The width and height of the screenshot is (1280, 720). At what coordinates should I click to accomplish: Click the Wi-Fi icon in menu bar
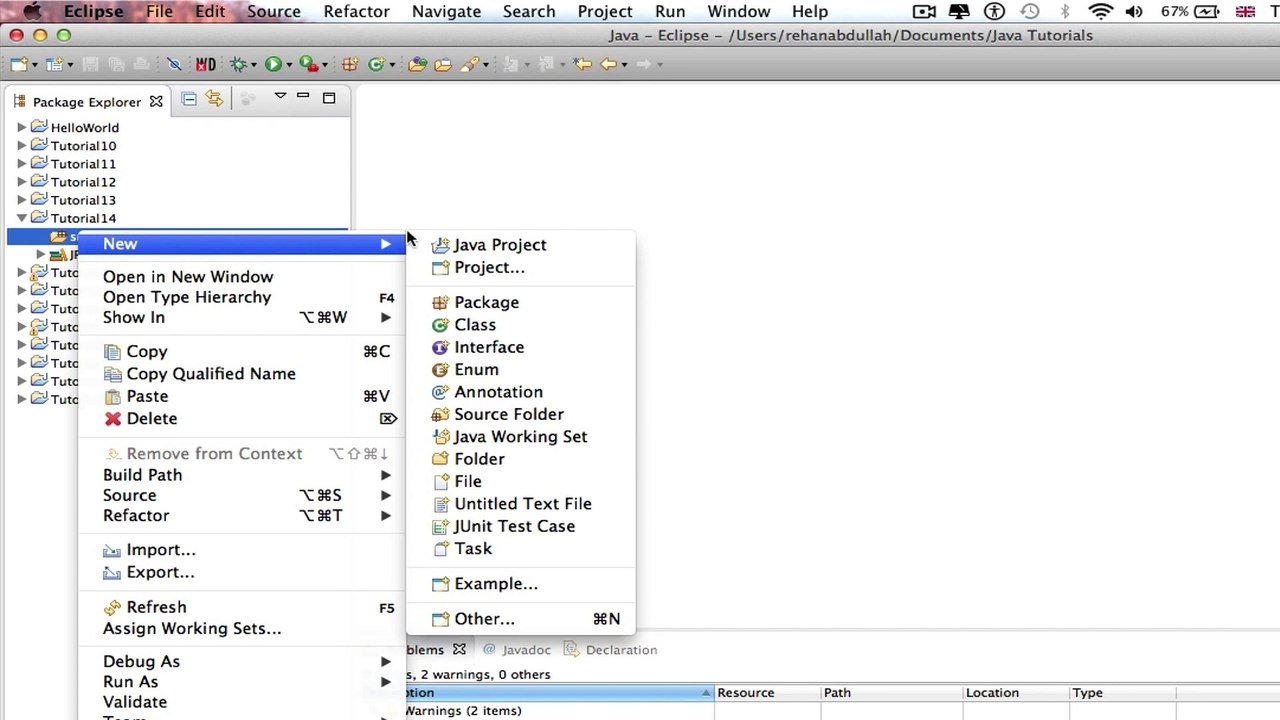[x=1100, y=12]
